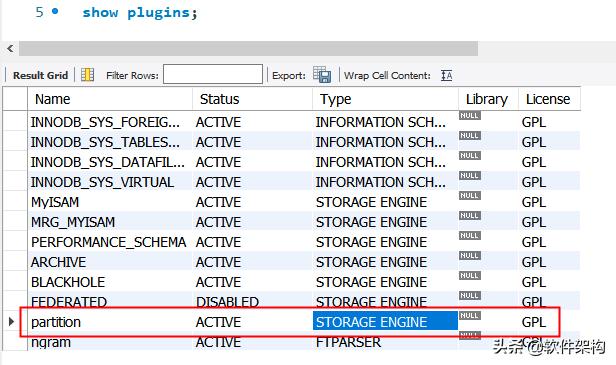This screenshot has height=365, width=616.
Task: Select the PERFORMANCE_SCHEMA name cell
Action: 110,242
